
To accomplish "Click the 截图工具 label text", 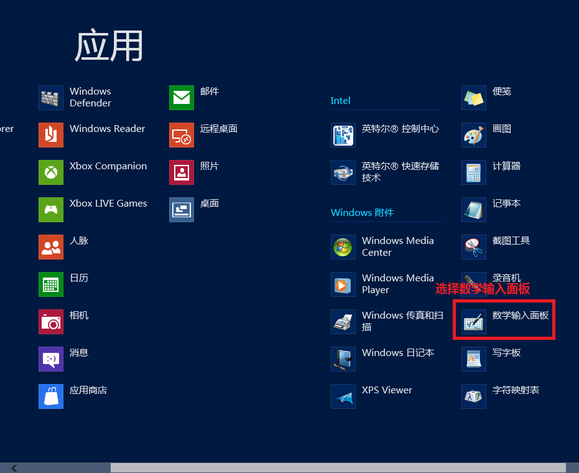I will 511,241.
